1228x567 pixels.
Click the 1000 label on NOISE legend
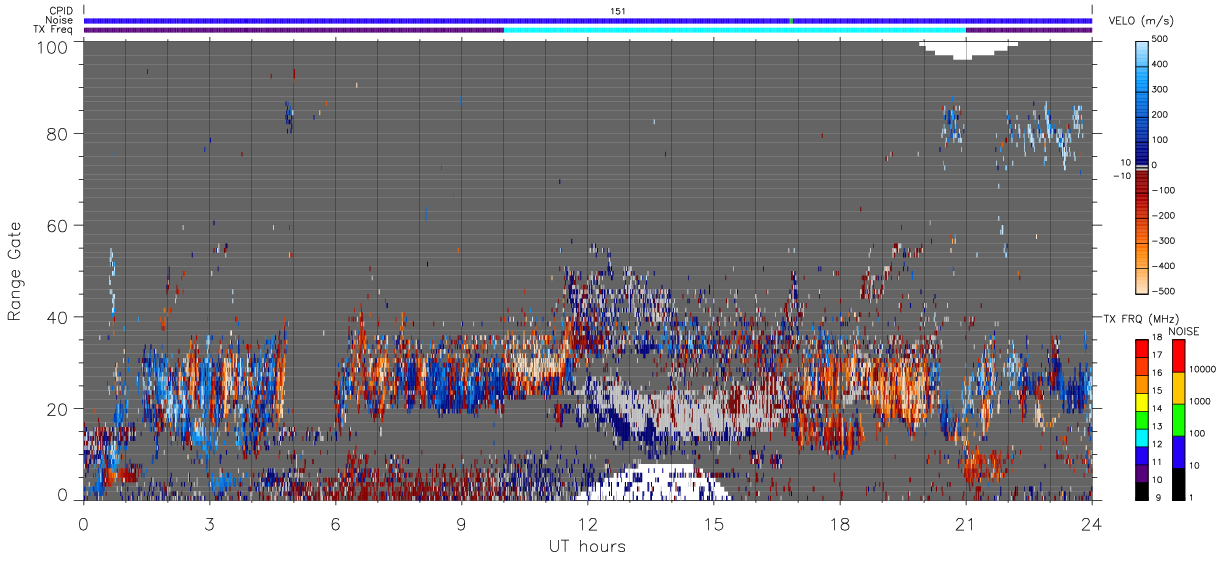tap(1199, 401)
